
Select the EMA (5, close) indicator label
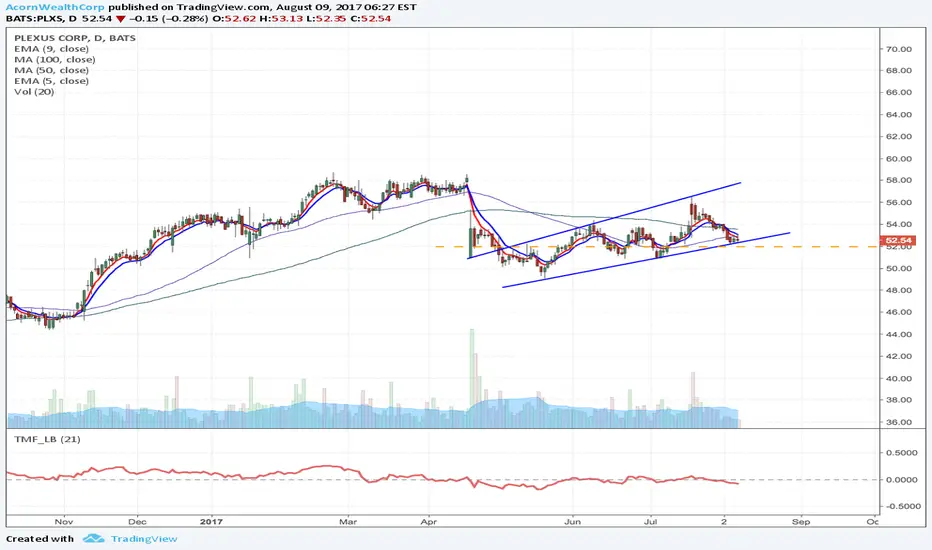[x=52, y=81]
